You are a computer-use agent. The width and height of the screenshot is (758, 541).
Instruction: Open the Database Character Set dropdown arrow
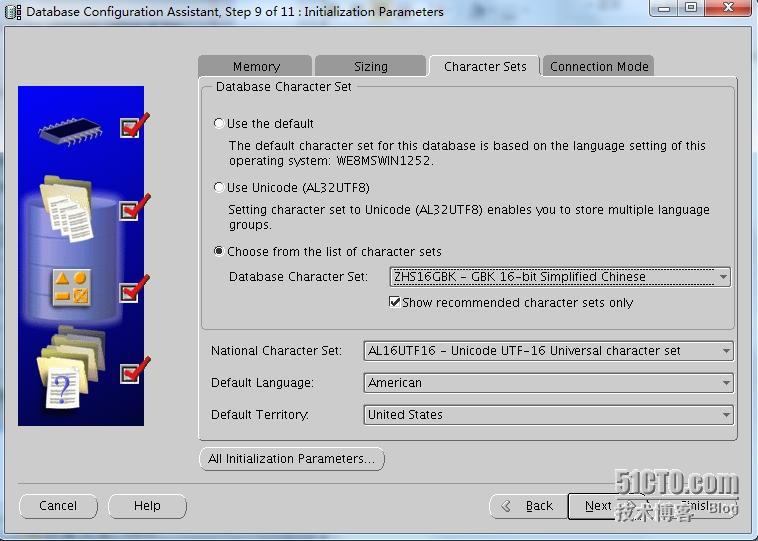point(723,277)
